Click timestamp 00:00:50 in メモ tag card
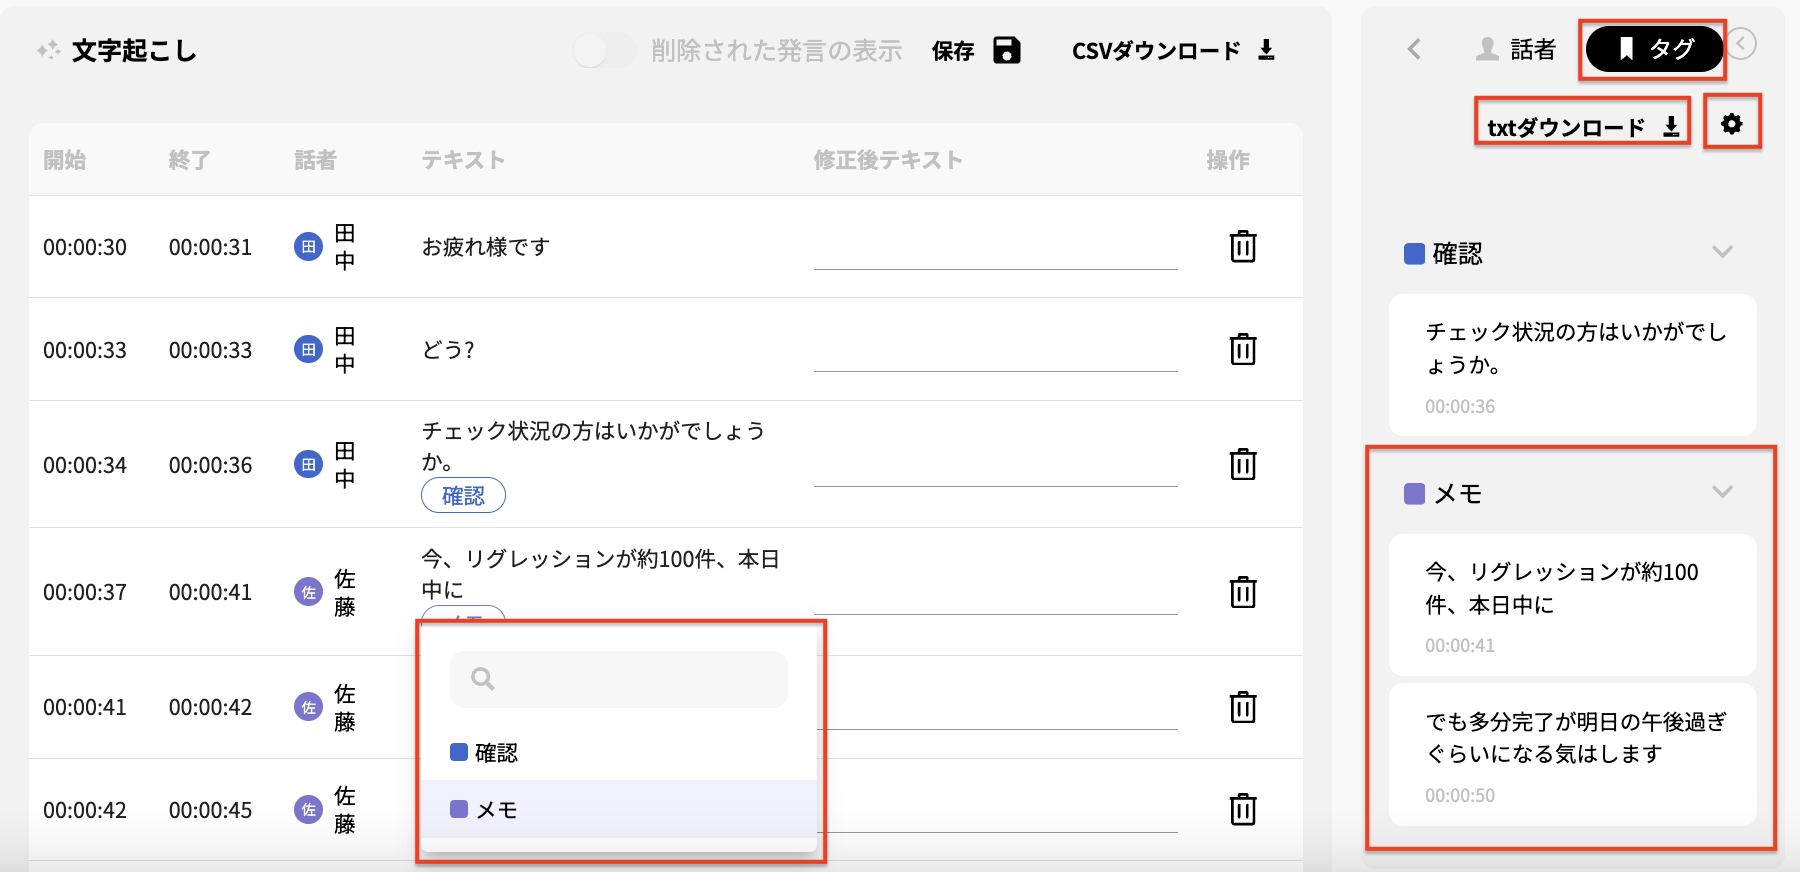Image resolution: width=1800 pixels, height=872 pixels. click(1460, 795)
